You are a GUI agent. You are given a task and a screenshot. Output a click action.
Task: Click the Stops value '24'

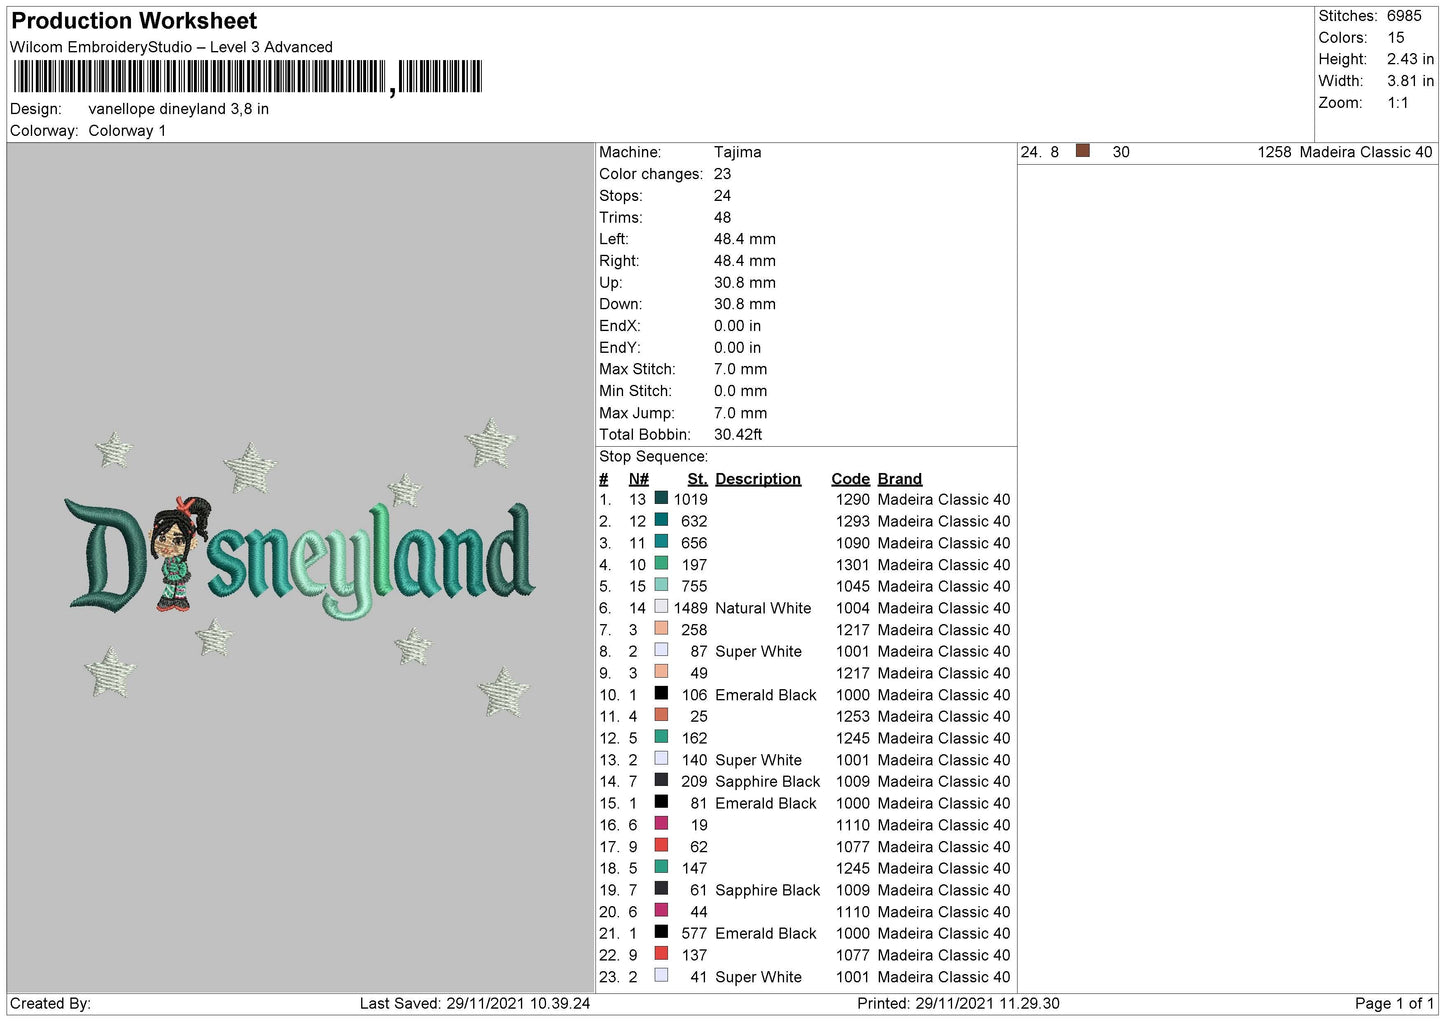722,196
